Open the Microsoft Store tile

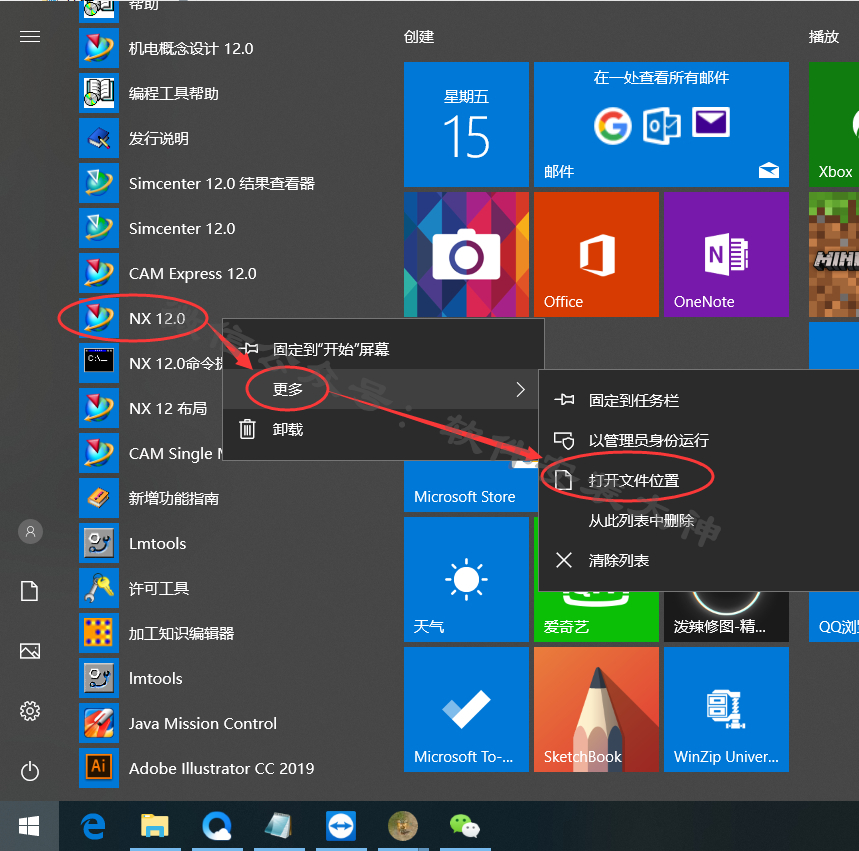[x=471, y=487]
